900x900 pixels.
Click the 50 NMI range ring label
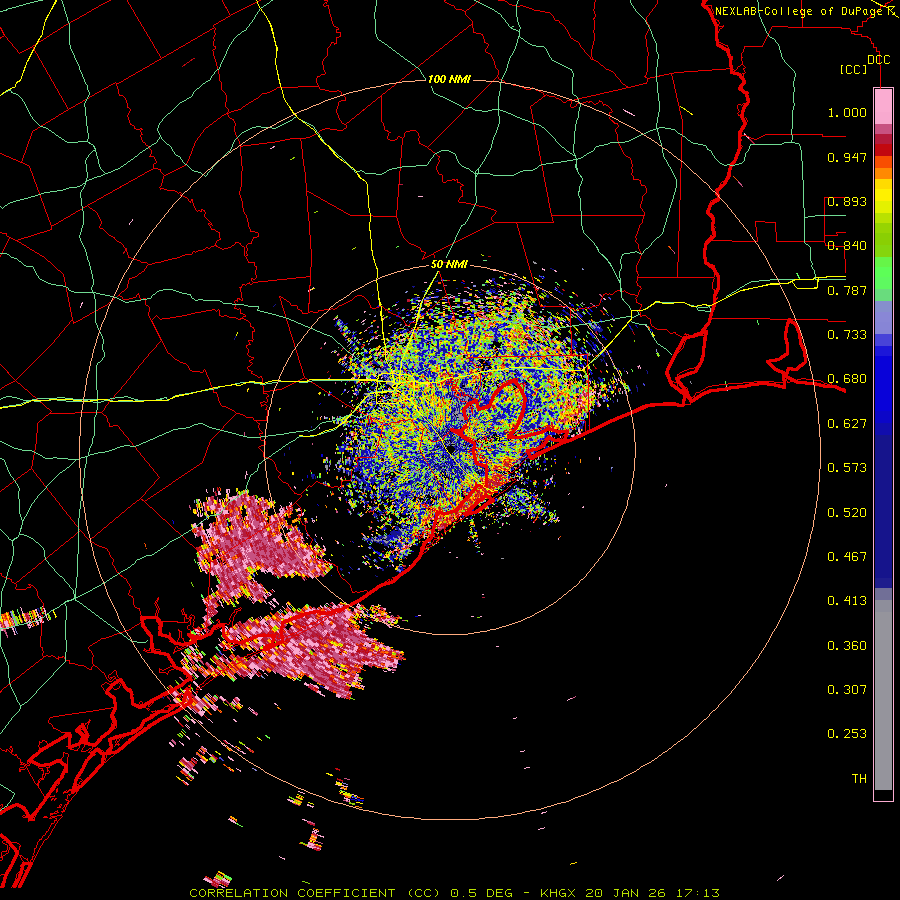pos(449,264)
